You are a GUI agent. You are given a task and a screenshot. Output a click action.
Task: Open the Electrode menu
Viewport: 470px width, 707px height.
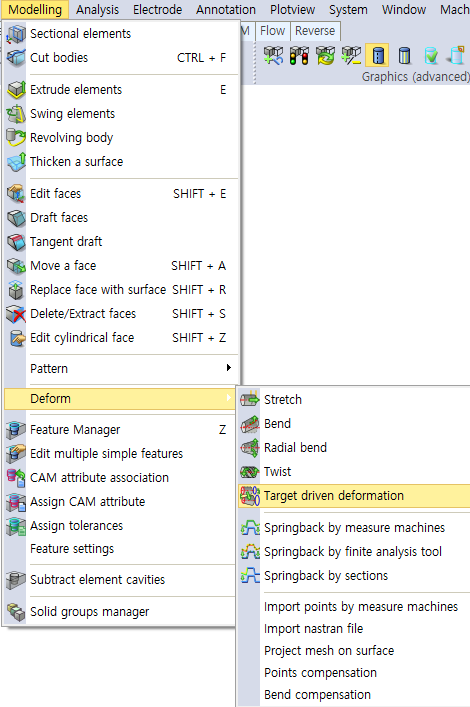pos(157,9)
